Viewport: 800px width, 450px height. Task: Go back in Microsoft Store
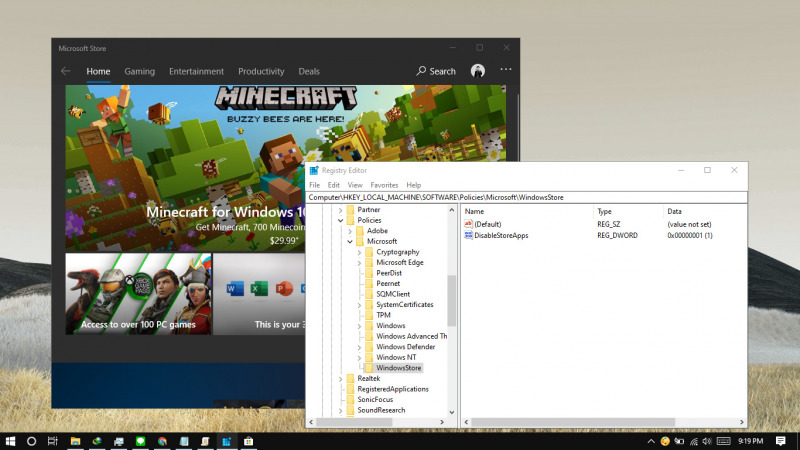tap(65, 71)
